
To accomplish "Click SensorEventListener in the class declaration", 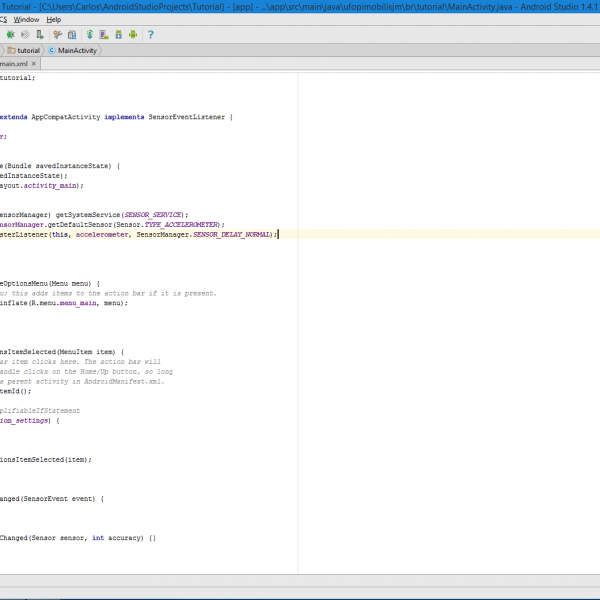I will [187, 117].
